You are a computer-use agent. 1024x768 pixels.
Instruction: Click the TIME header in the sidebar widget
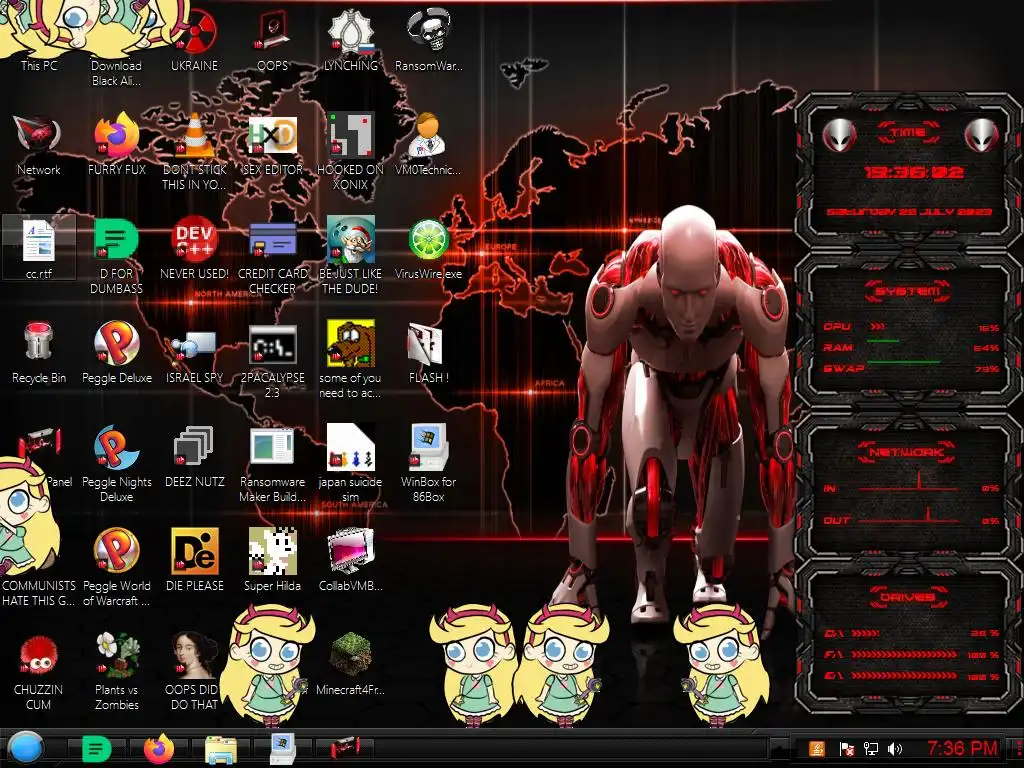[908, 133]
